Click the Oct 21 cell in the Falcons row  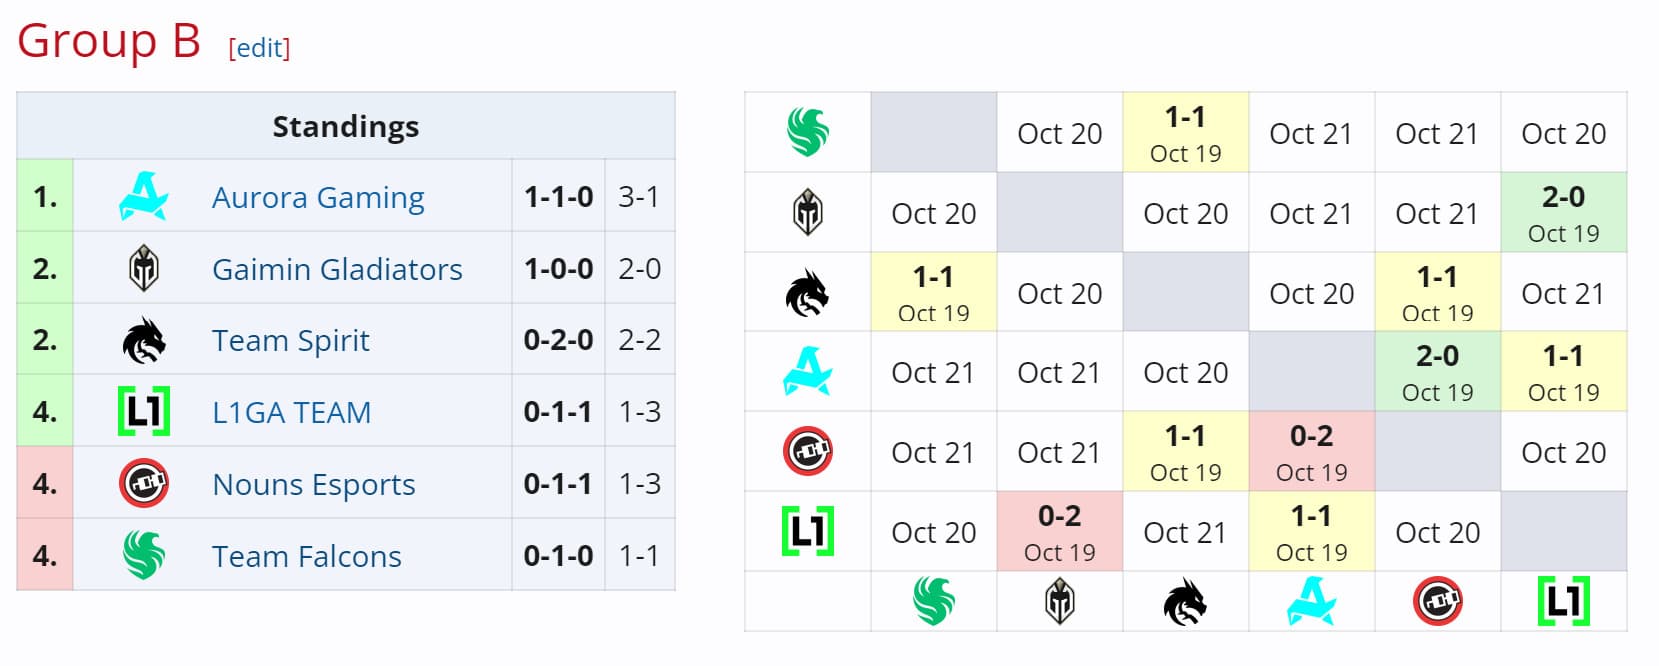pyautogui.click(x=1311, y=132)
